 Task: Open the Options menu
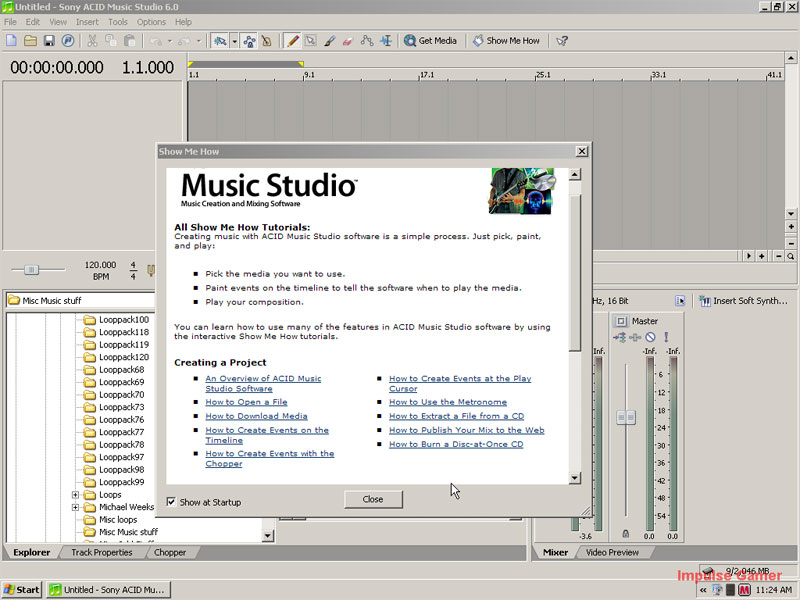[x=151, y=22]
